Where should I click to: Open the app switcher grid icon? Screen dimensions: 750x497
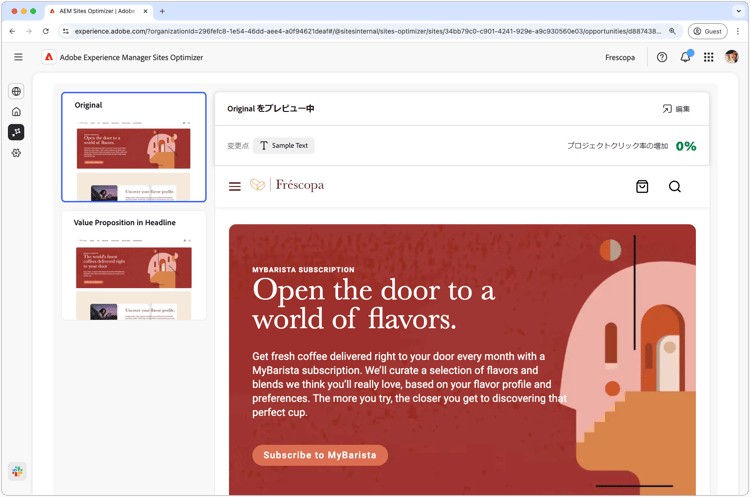coord(708,57)
